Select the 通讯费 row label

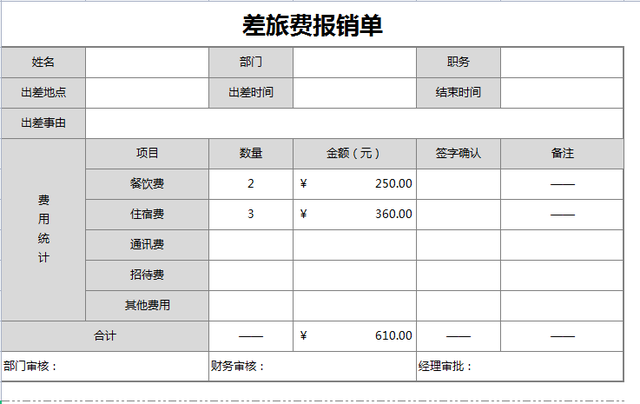coord(147,245)
